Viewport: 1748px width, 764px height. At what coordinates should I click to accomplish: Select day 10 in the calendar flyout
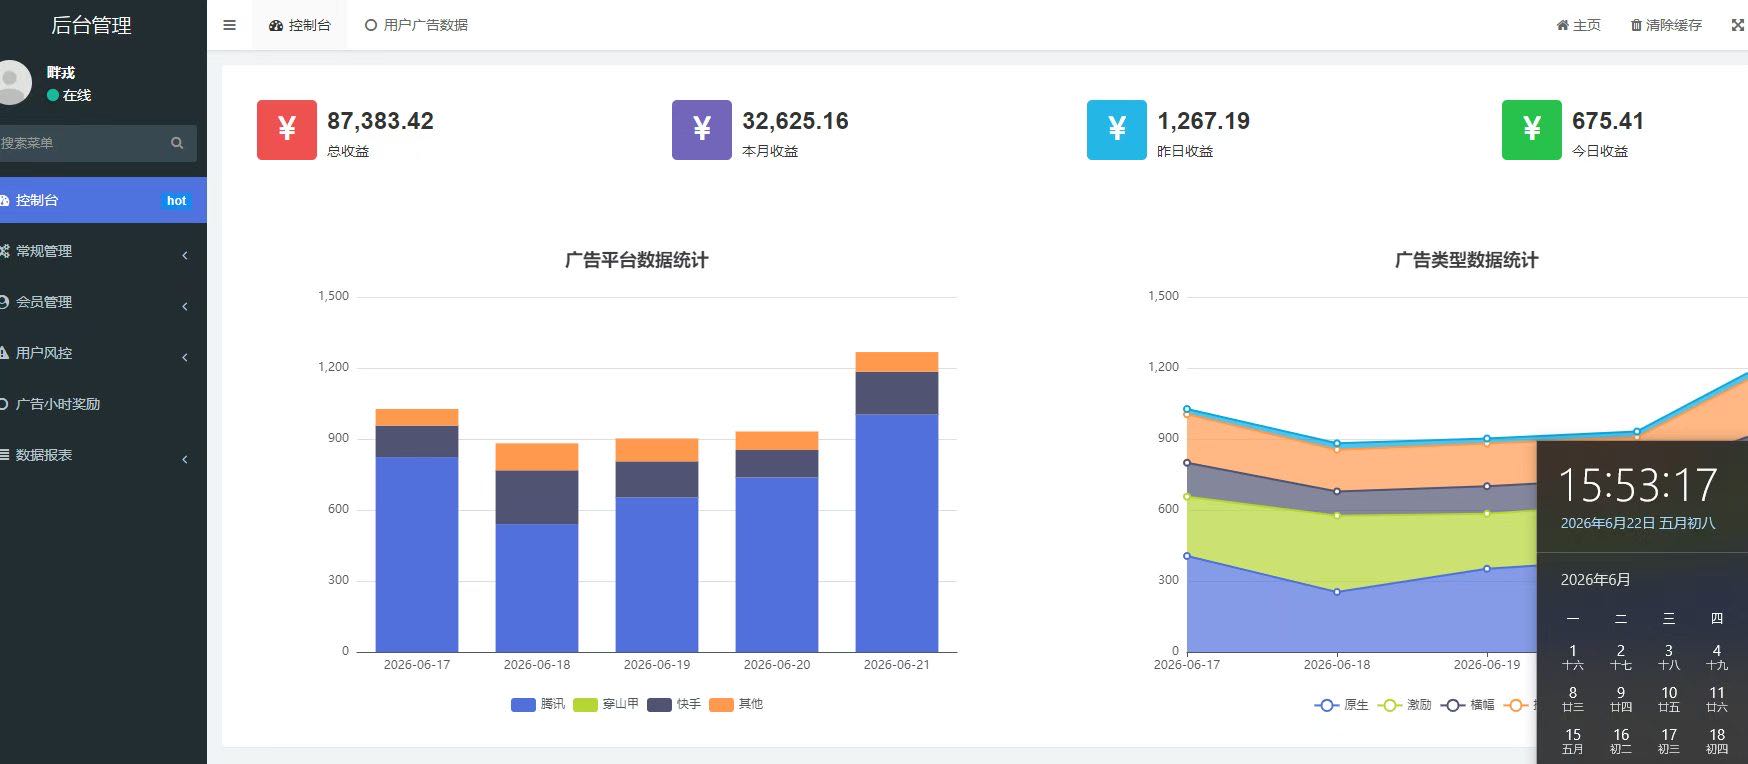pyautogui.click(x=1669, y=699)
